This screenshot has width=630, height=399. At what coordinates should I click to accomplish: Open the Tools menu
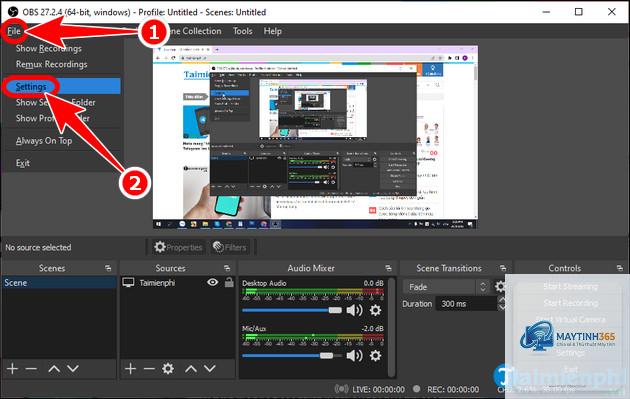point(243,31)
